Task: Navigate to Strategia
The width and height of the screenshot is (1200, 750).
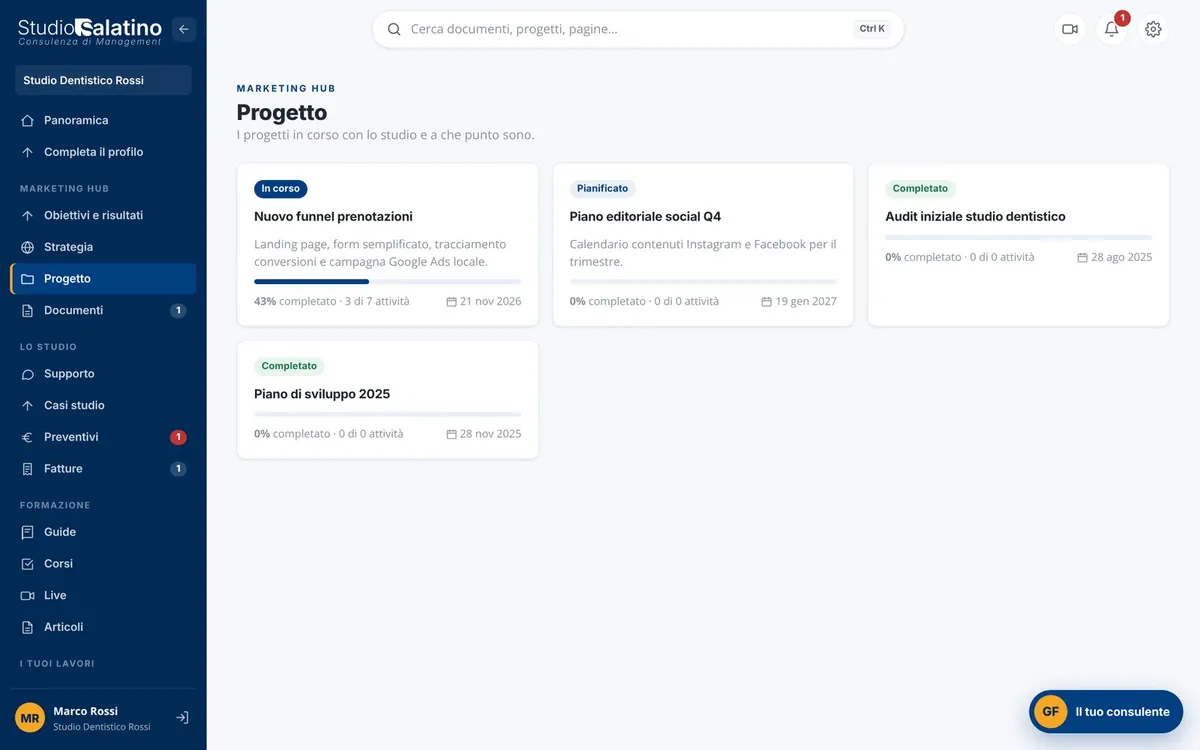Action: pos(103,247)
